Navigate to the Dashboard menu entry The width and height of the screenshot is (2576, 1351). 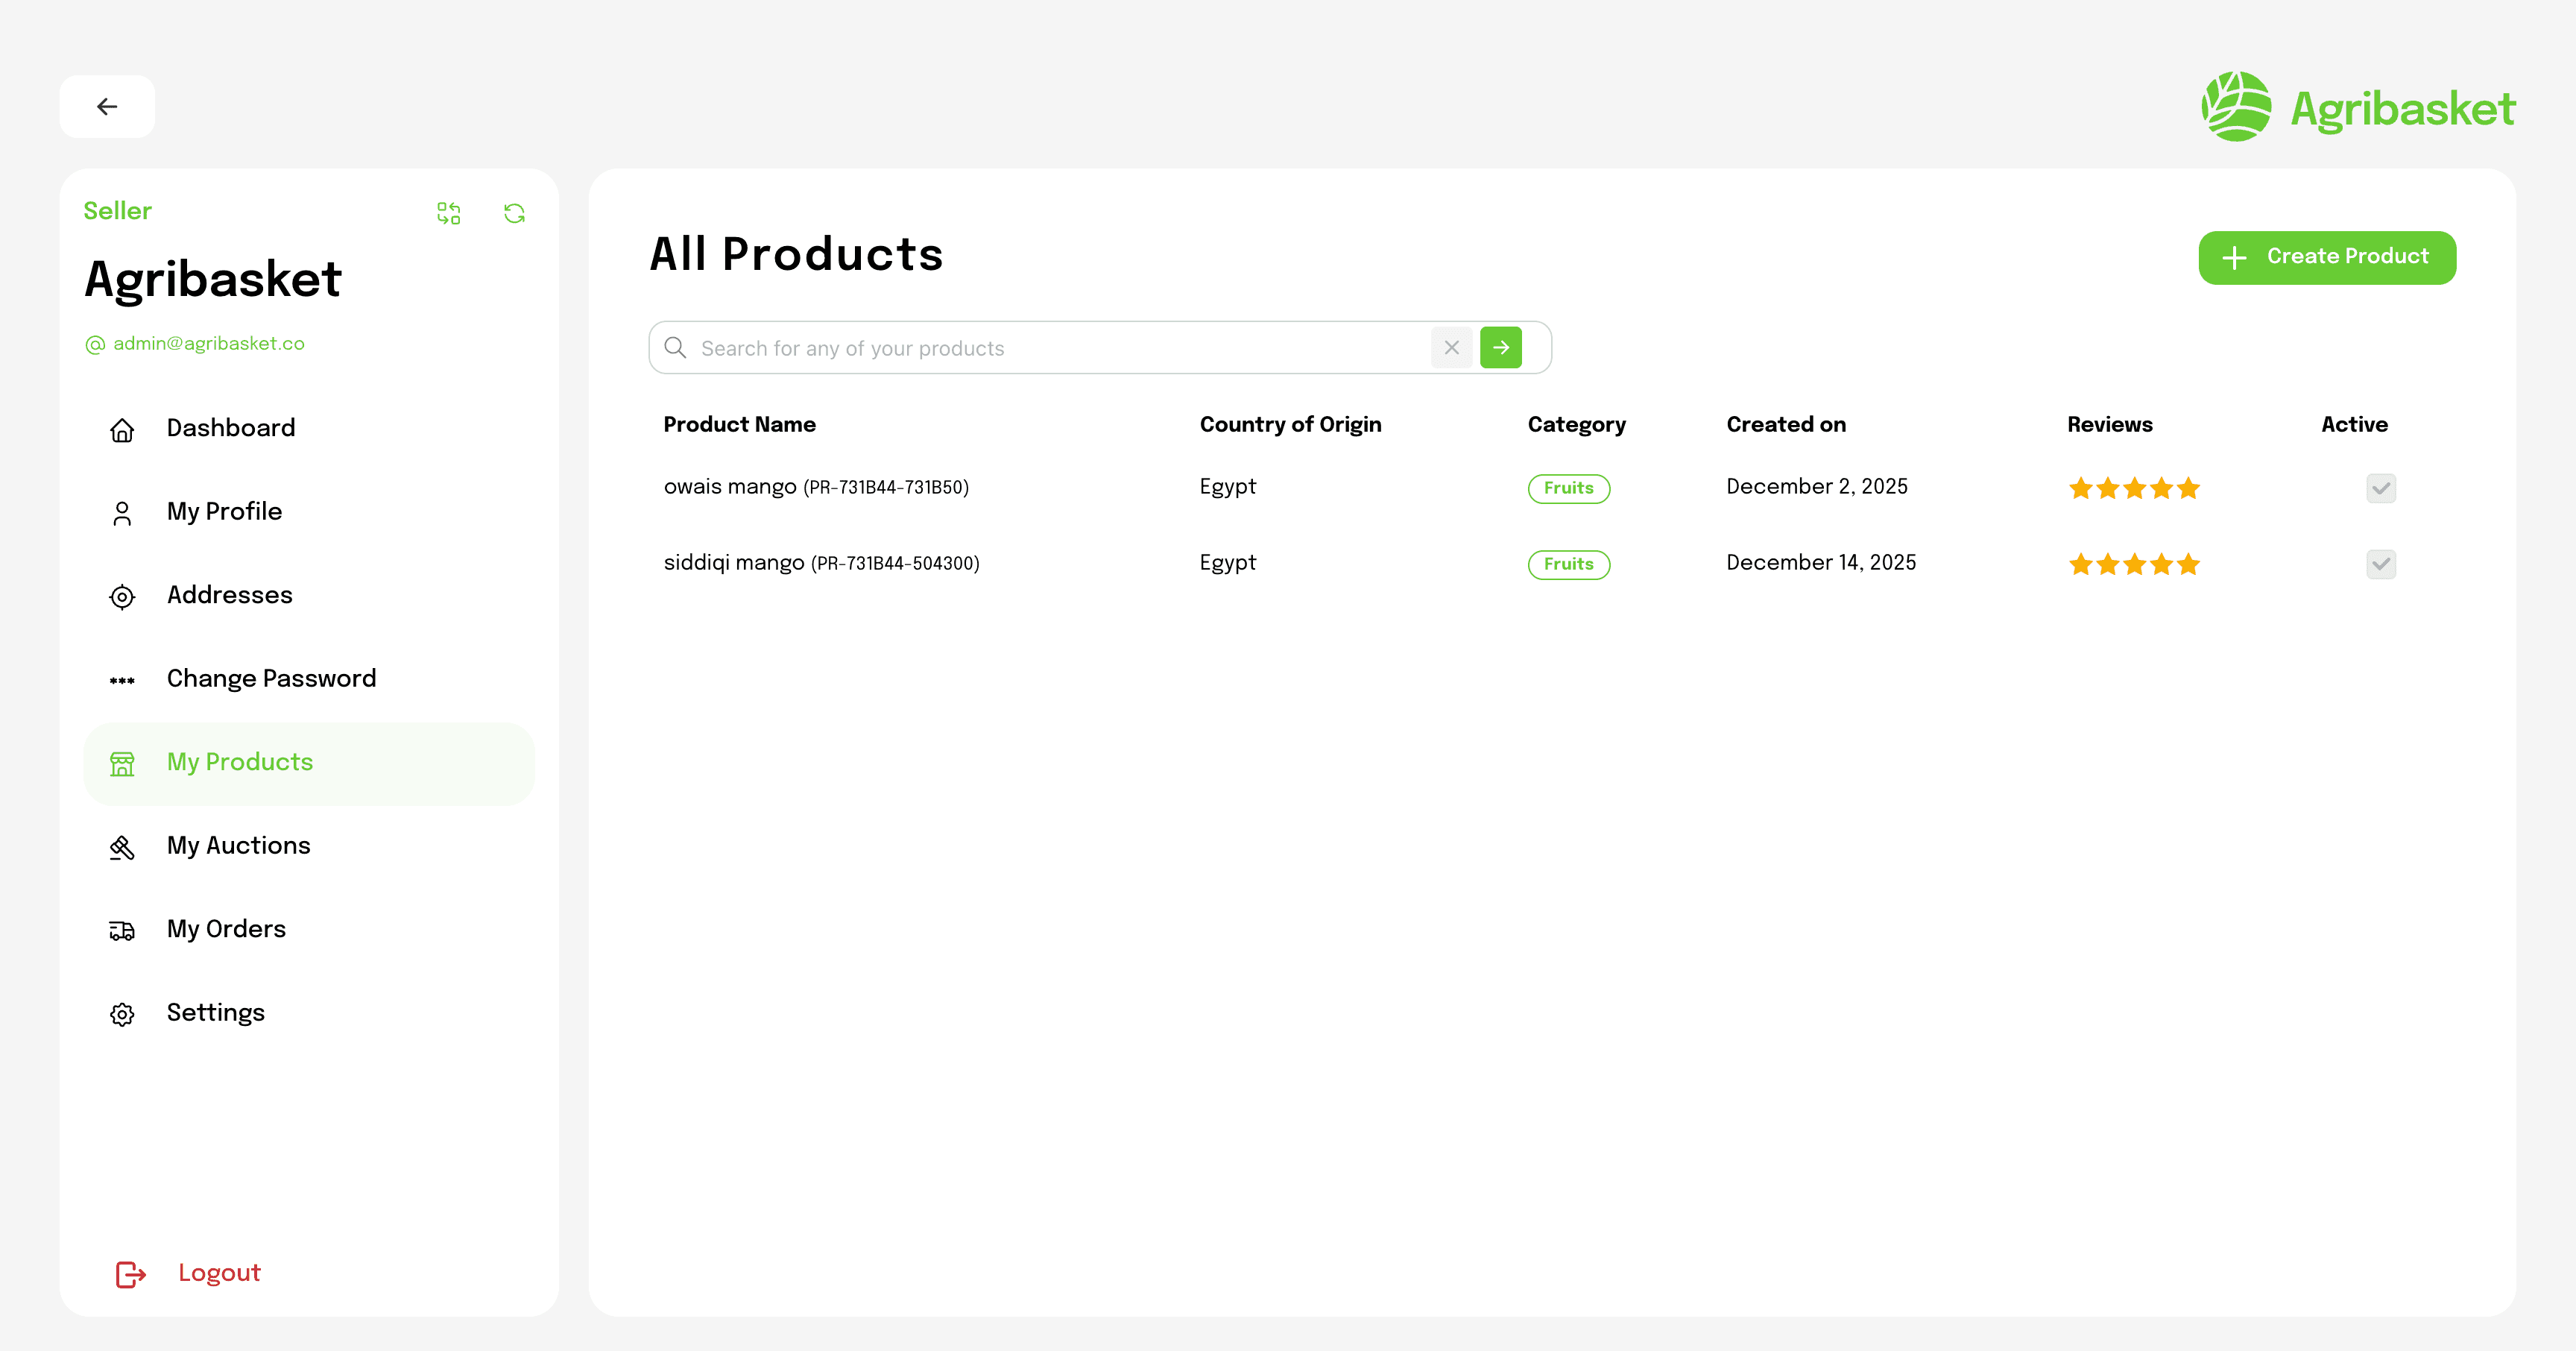coord(230,428)
